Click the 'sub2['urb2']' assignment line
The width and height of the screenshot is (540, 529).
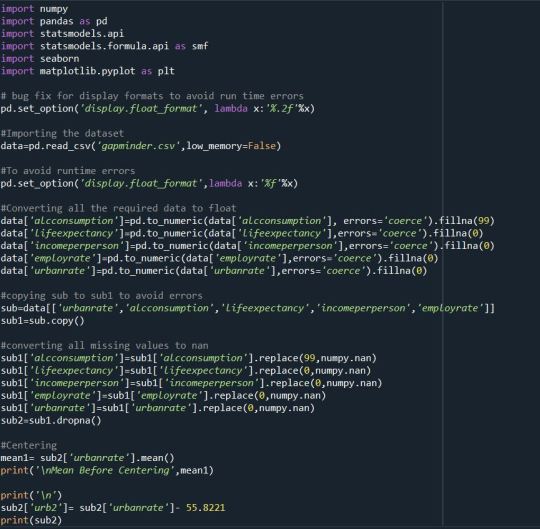[113, 508]
